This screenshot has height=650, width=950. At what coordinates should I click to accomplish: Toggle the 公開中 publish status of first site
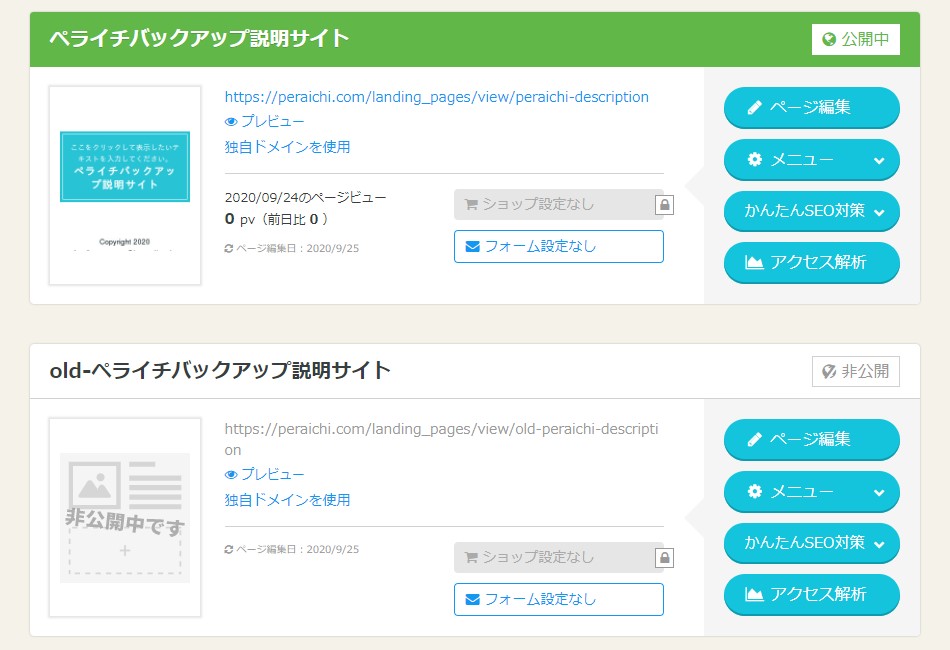(855, 40)
